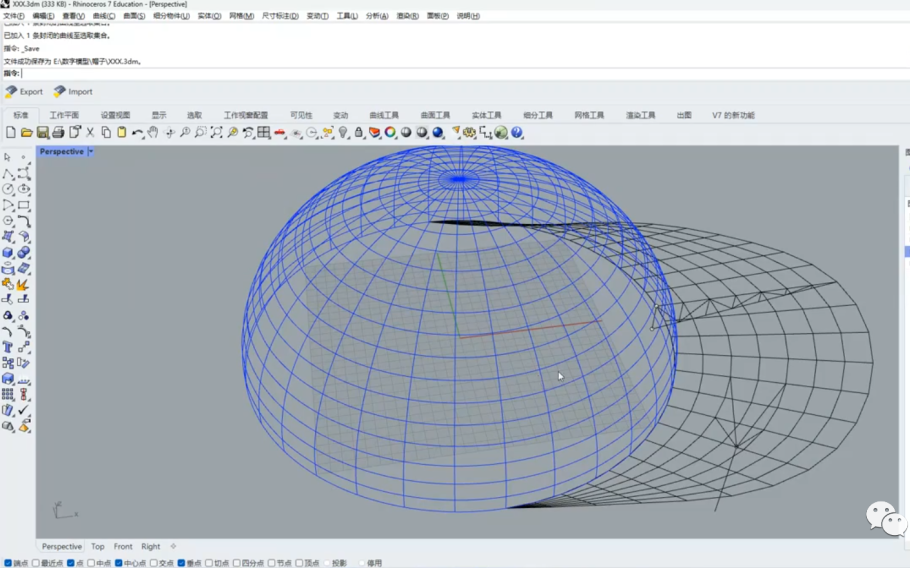Select the Pan view hand tool
910x568 pixels.
153,132
